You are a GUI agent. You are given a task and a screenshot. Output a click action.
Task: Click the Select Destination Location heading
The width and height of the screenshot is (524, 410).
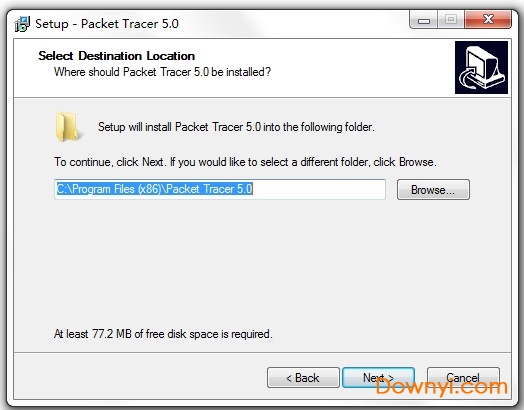[x=117, y=56]
